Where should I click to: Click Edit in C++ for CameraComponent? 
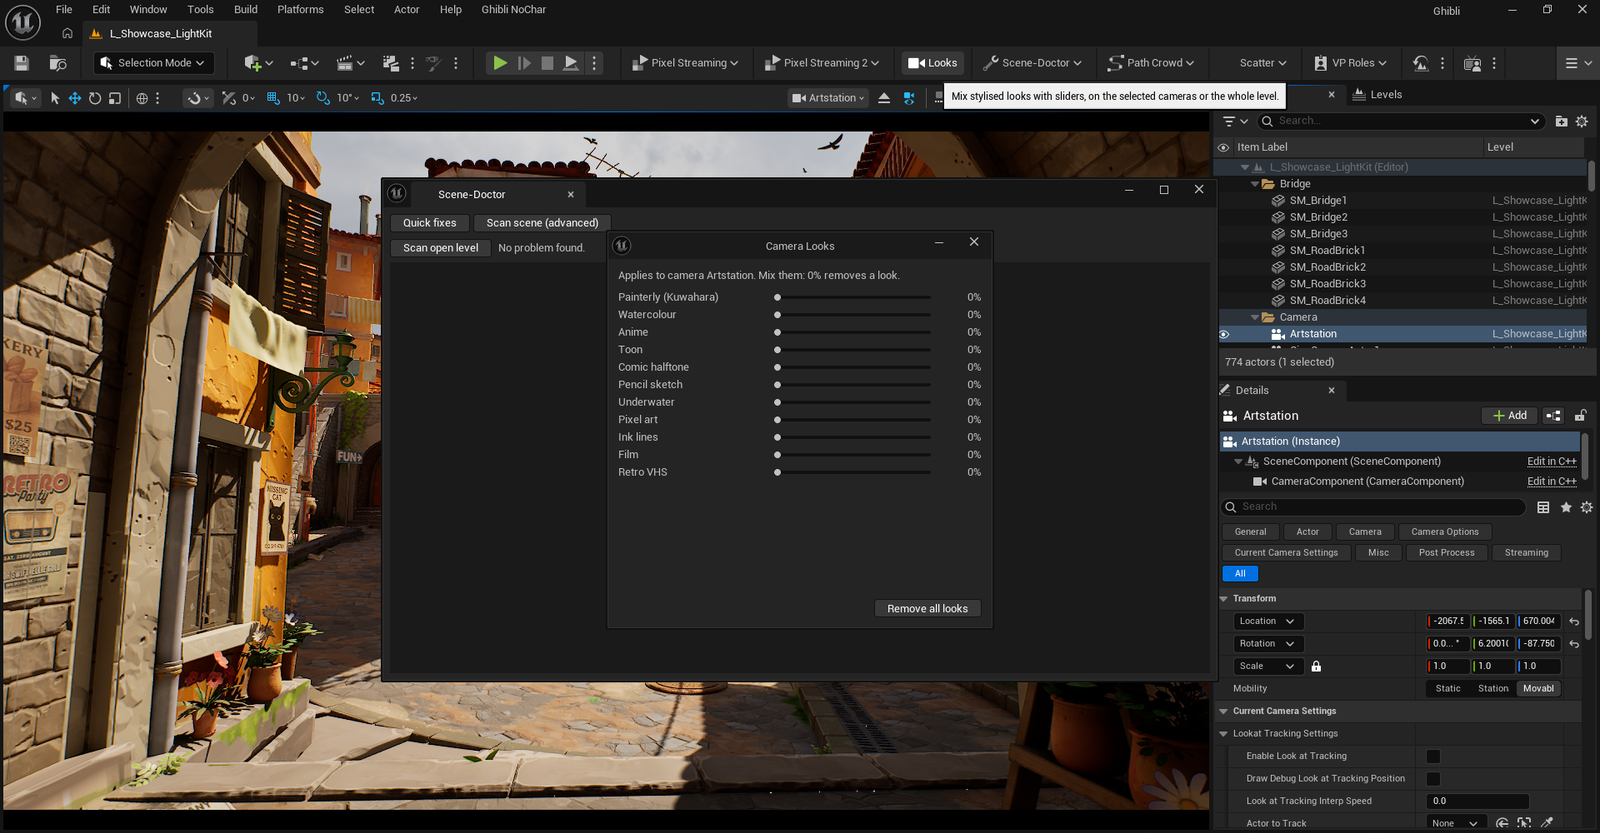(1552, 482)
